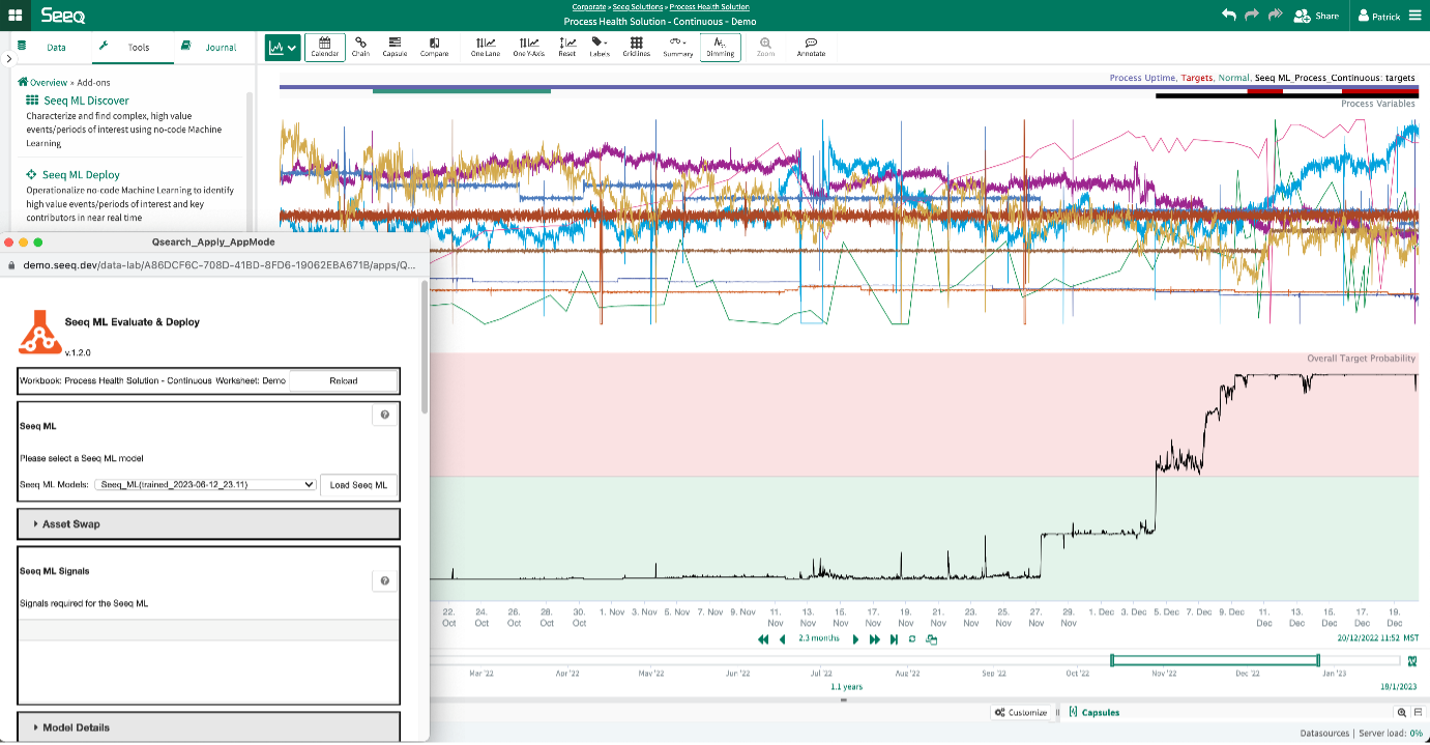The width and height of the screenshot is (1430, 745).
Task: Step display range forward half
Action: click(855, 639)
